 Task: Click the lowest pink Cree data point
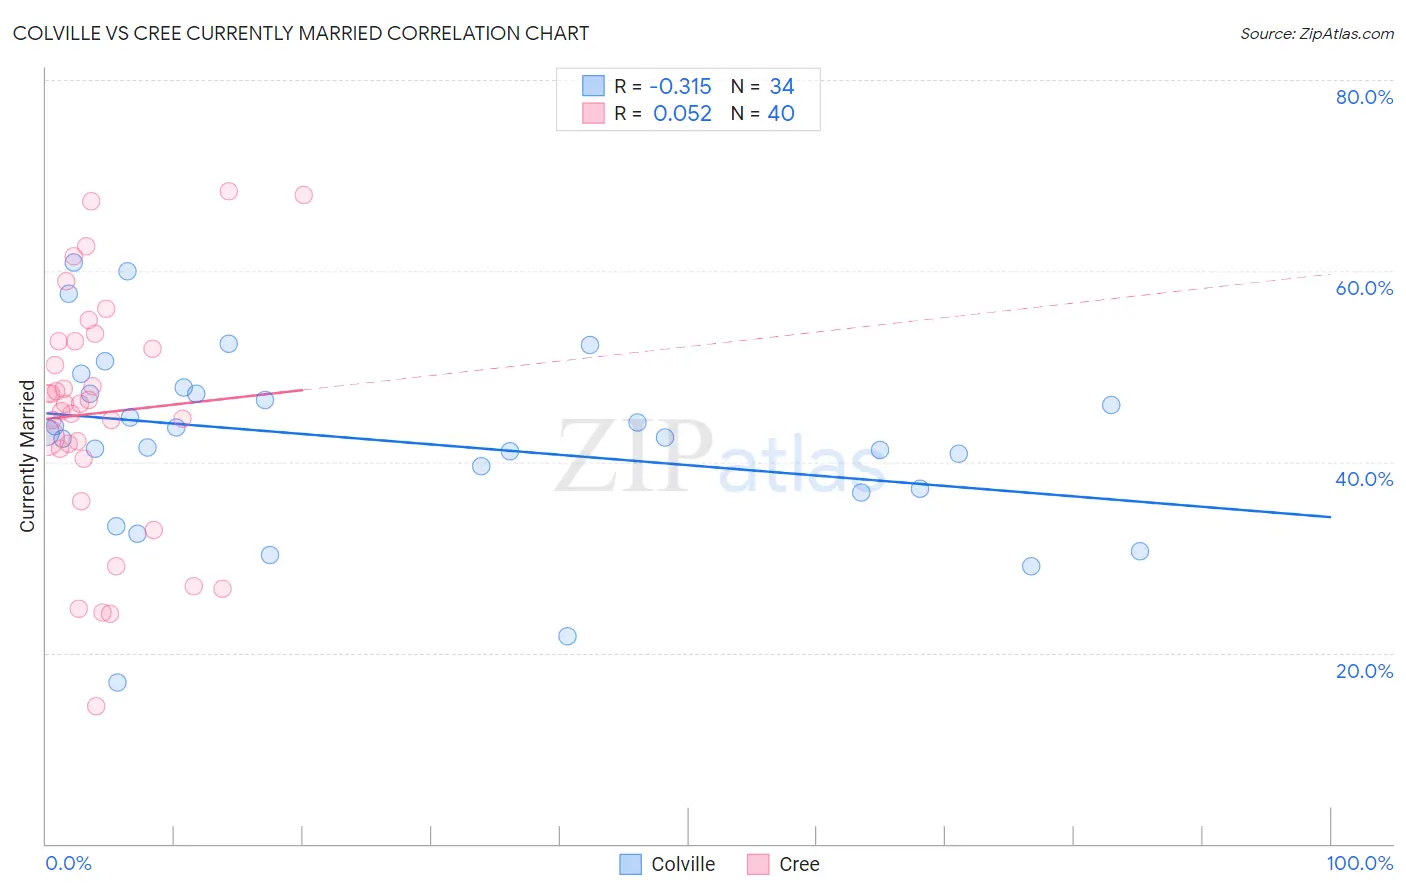pyautogui.click(x=96, y=706)
